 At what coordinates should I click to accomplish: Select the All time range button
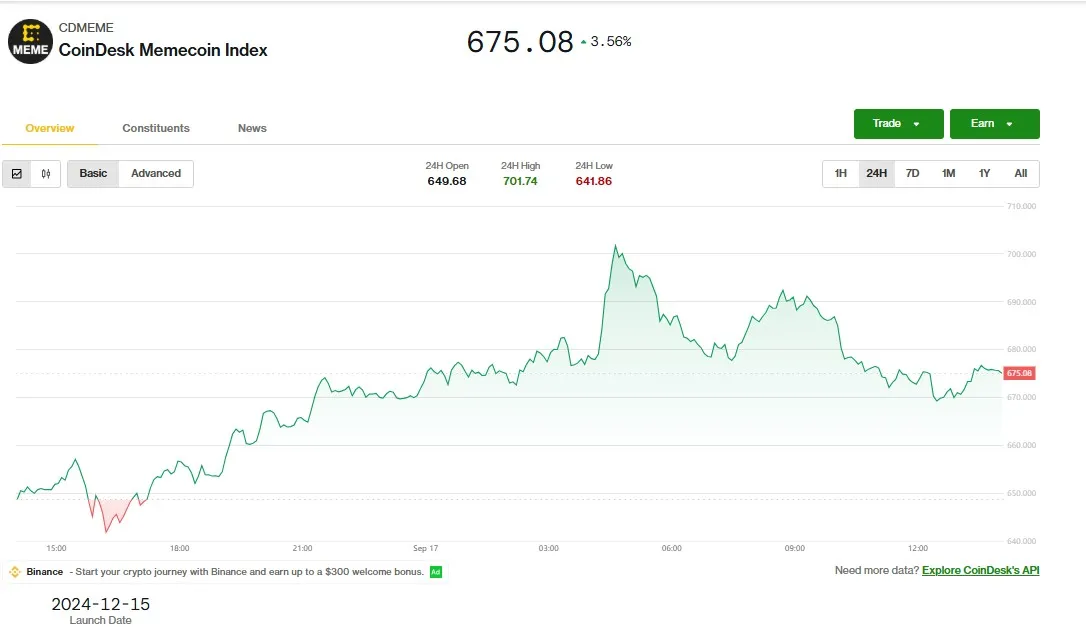pos(1020,173)
